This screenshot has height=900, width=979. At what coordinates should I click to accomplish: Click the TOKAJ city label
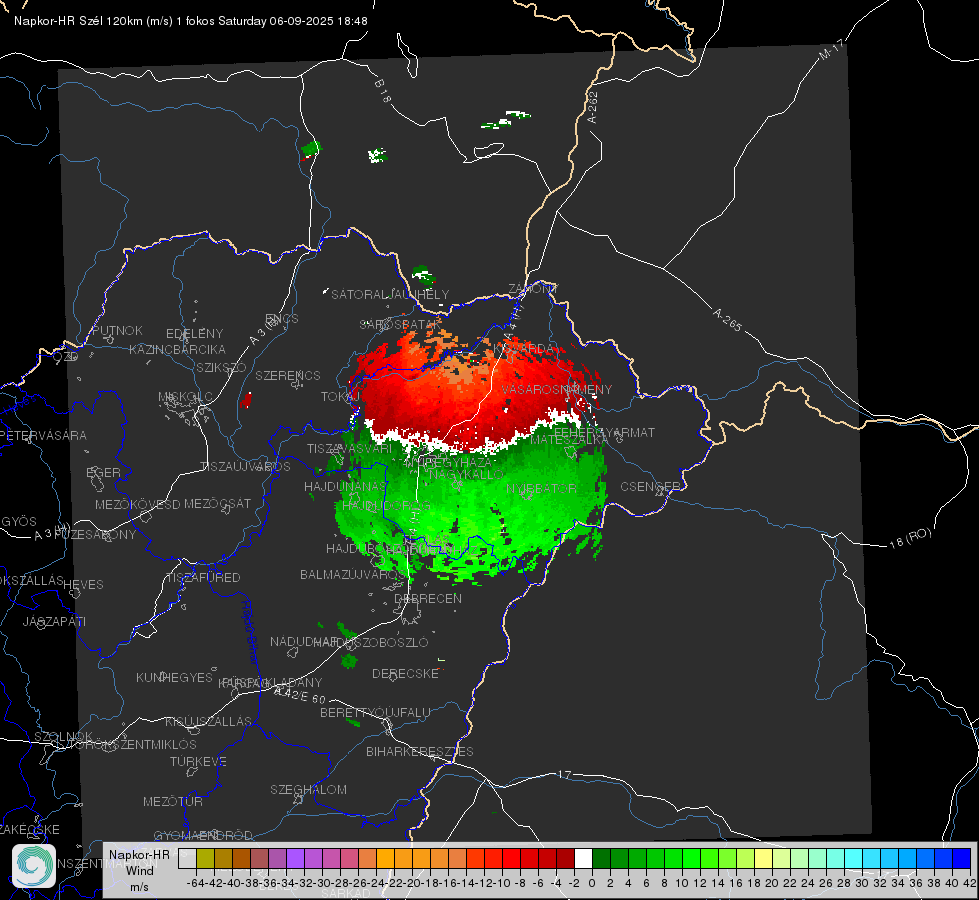click(340, 397)
